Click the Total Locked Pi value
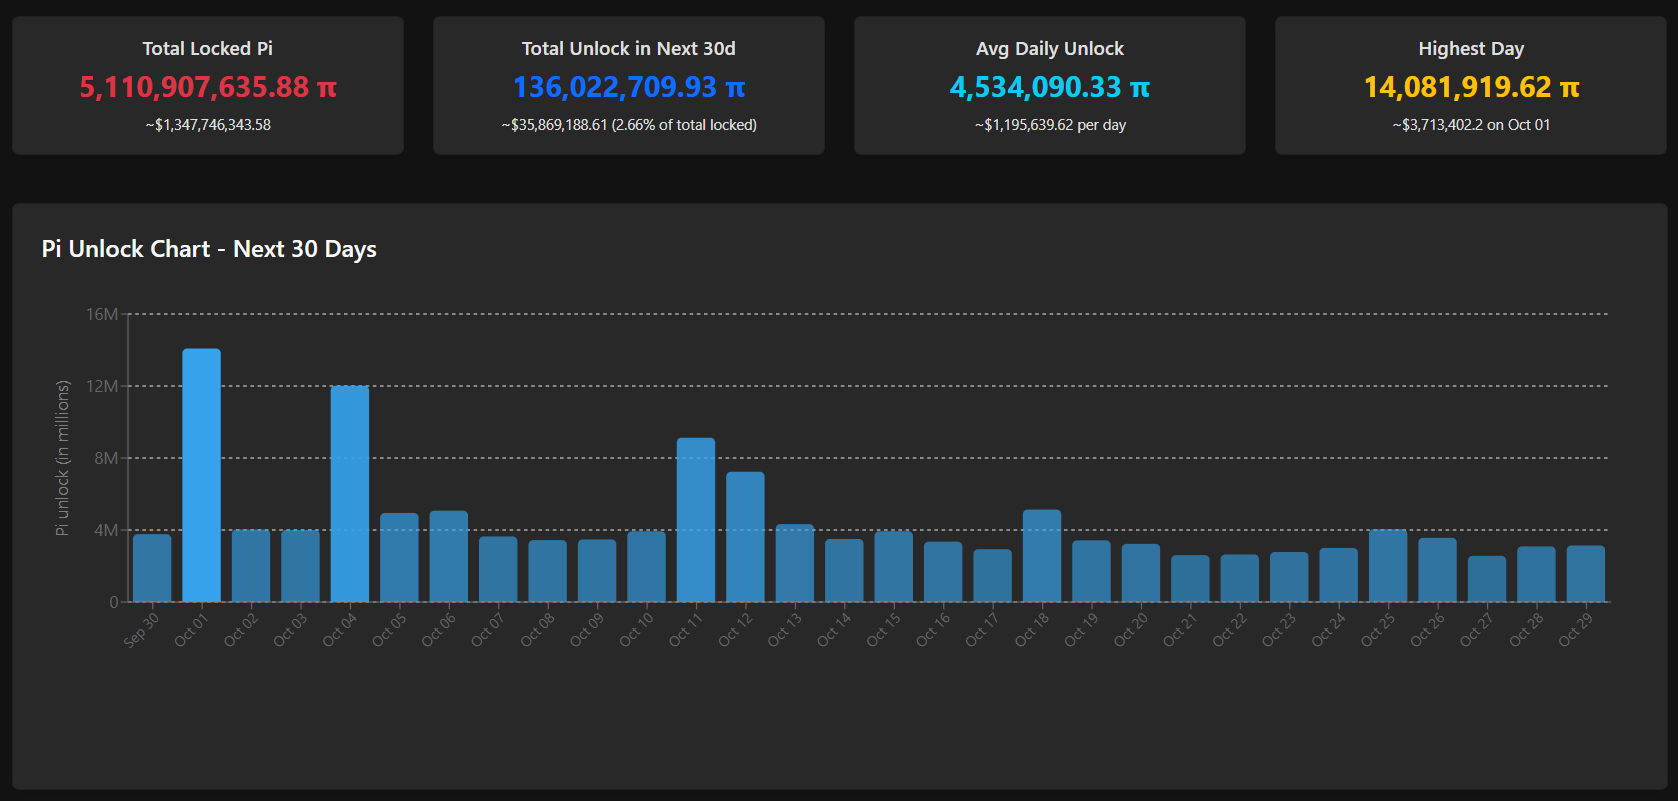This screenshot has width=1678, height=801. coord(208,88)
